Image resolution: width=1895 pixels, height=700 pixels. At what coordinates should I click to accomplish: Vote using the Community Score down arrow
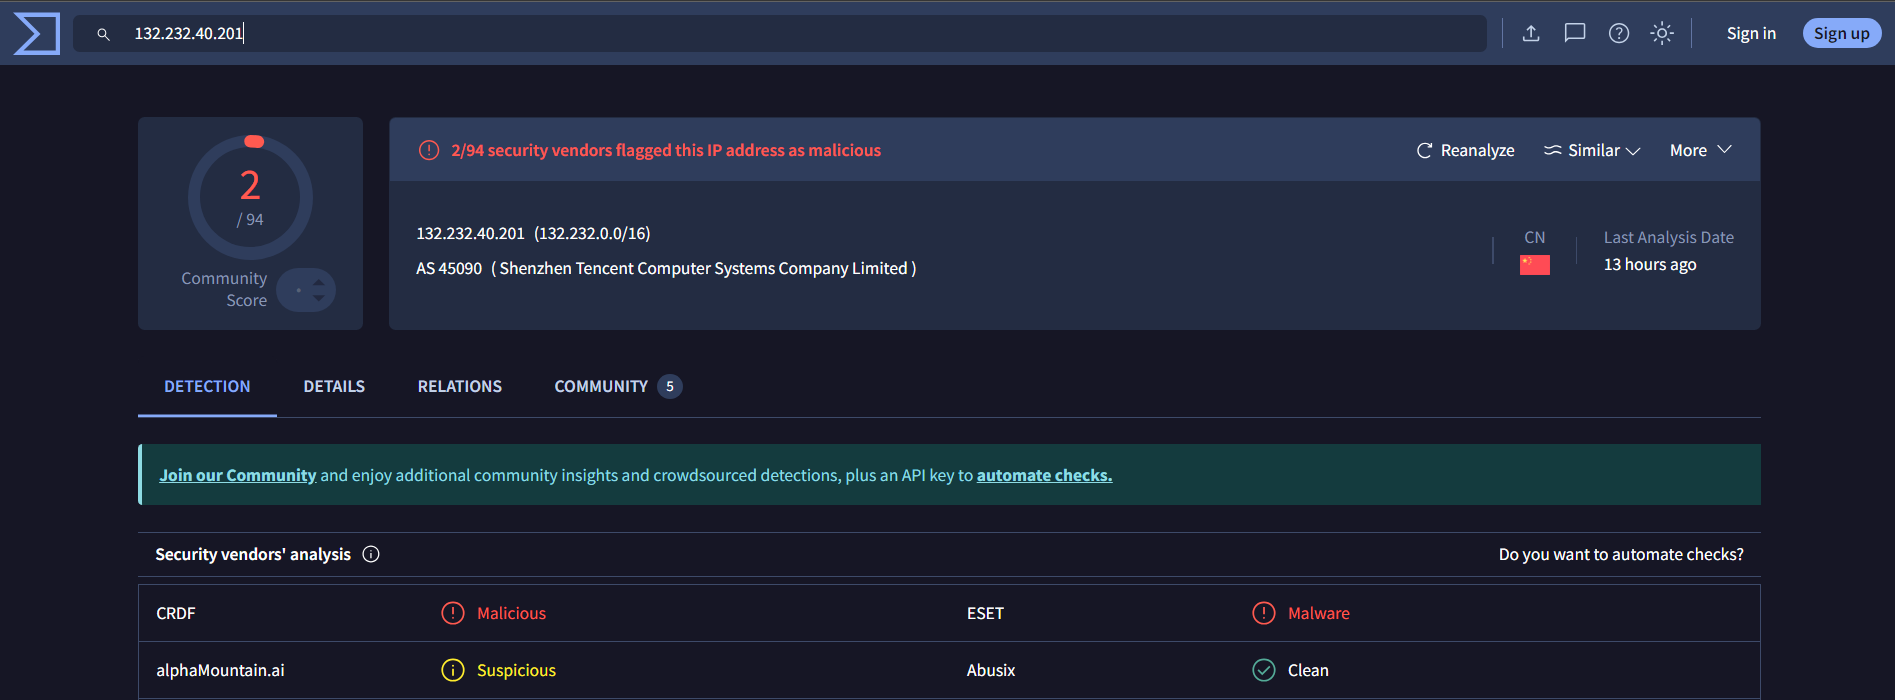coord(318,298)
